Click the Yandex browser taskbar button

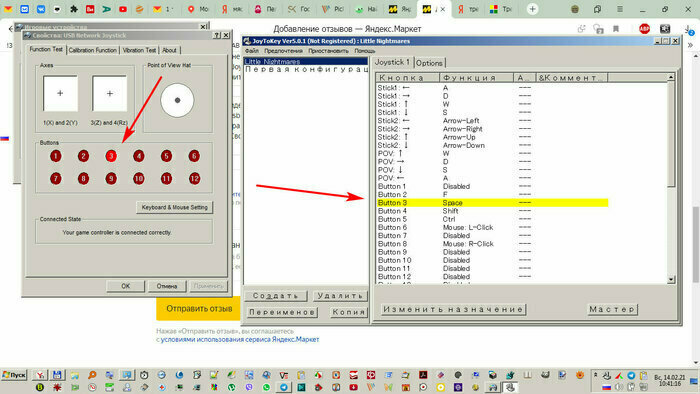40,375
